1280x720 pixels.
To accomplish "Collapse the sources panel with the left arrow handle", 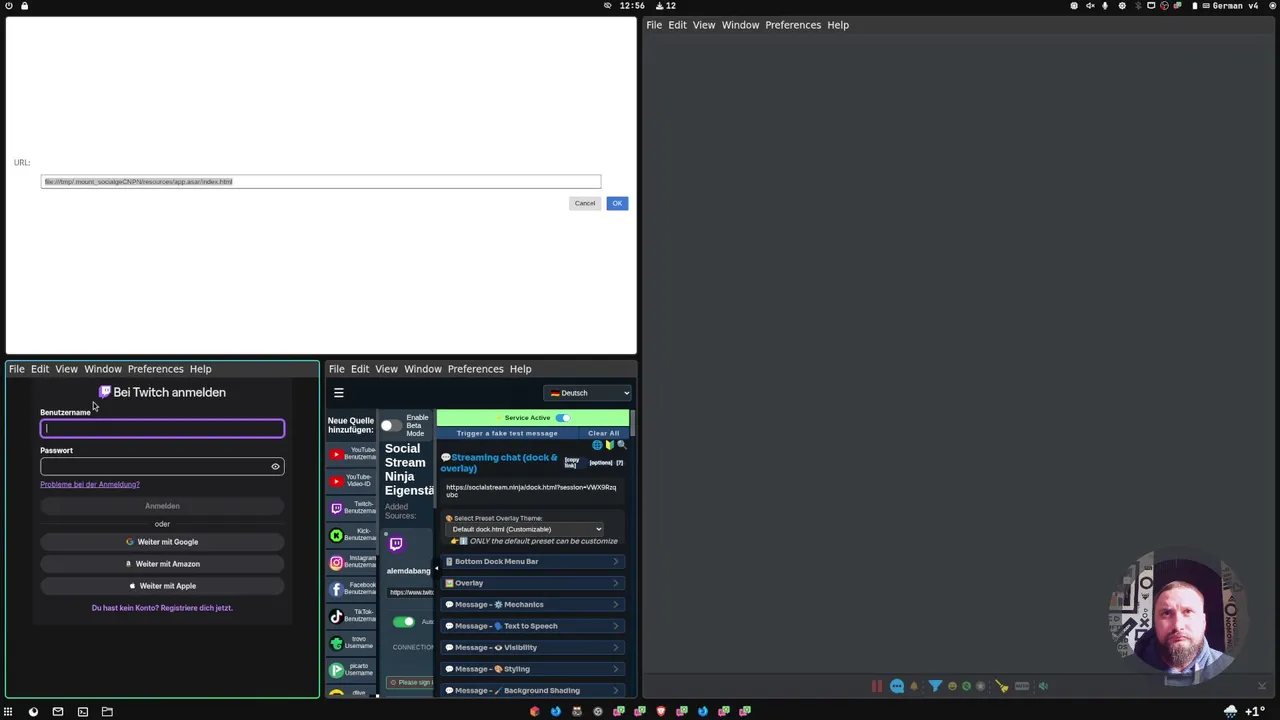I will [436, 569].
